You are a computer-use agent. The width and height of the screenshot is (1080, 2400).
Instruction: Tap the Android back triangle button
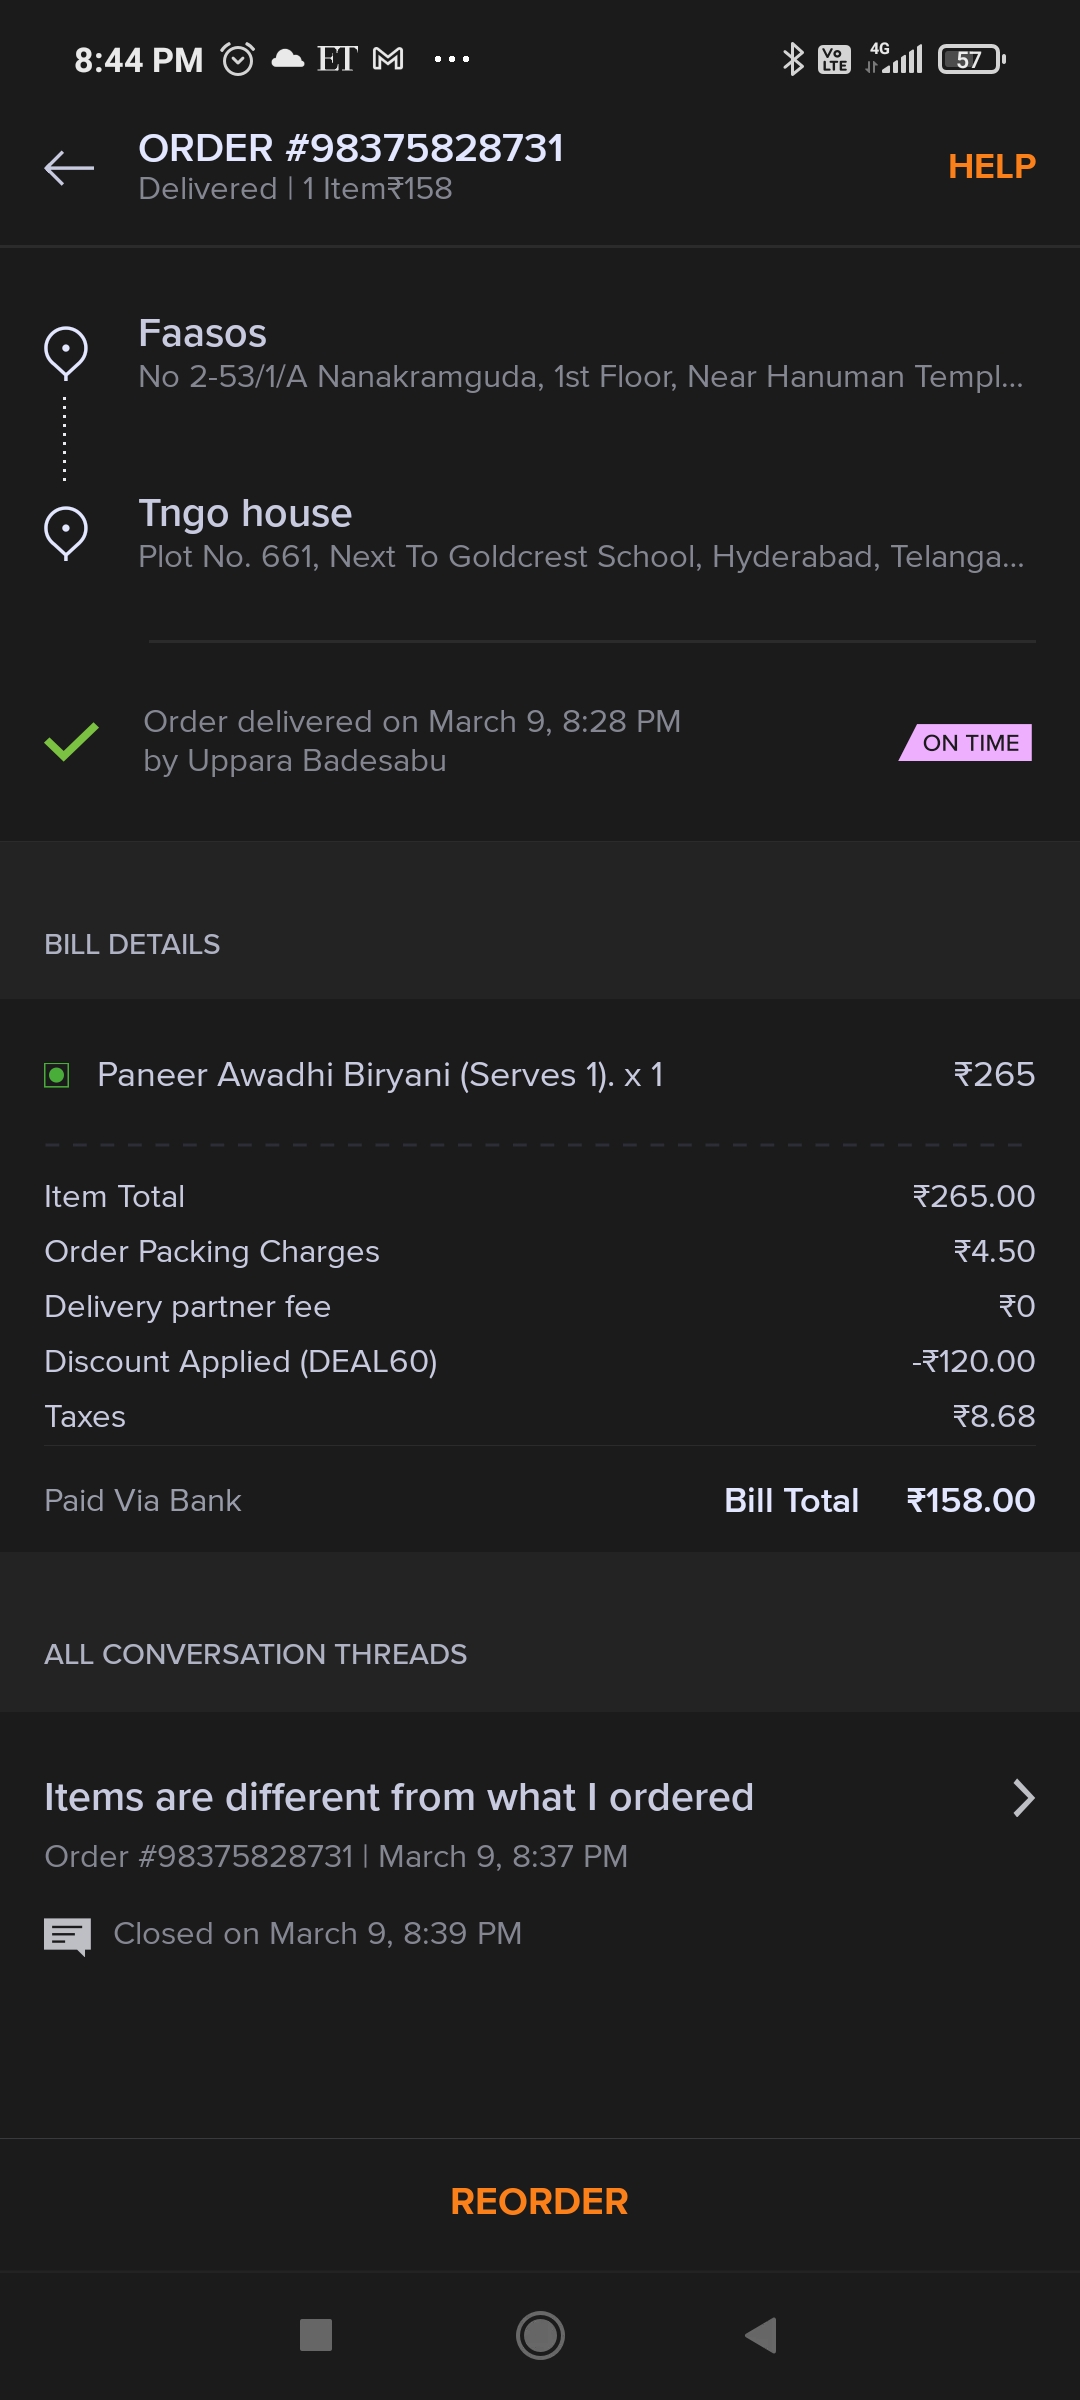pyautogui.click(x=761, y=2335)
